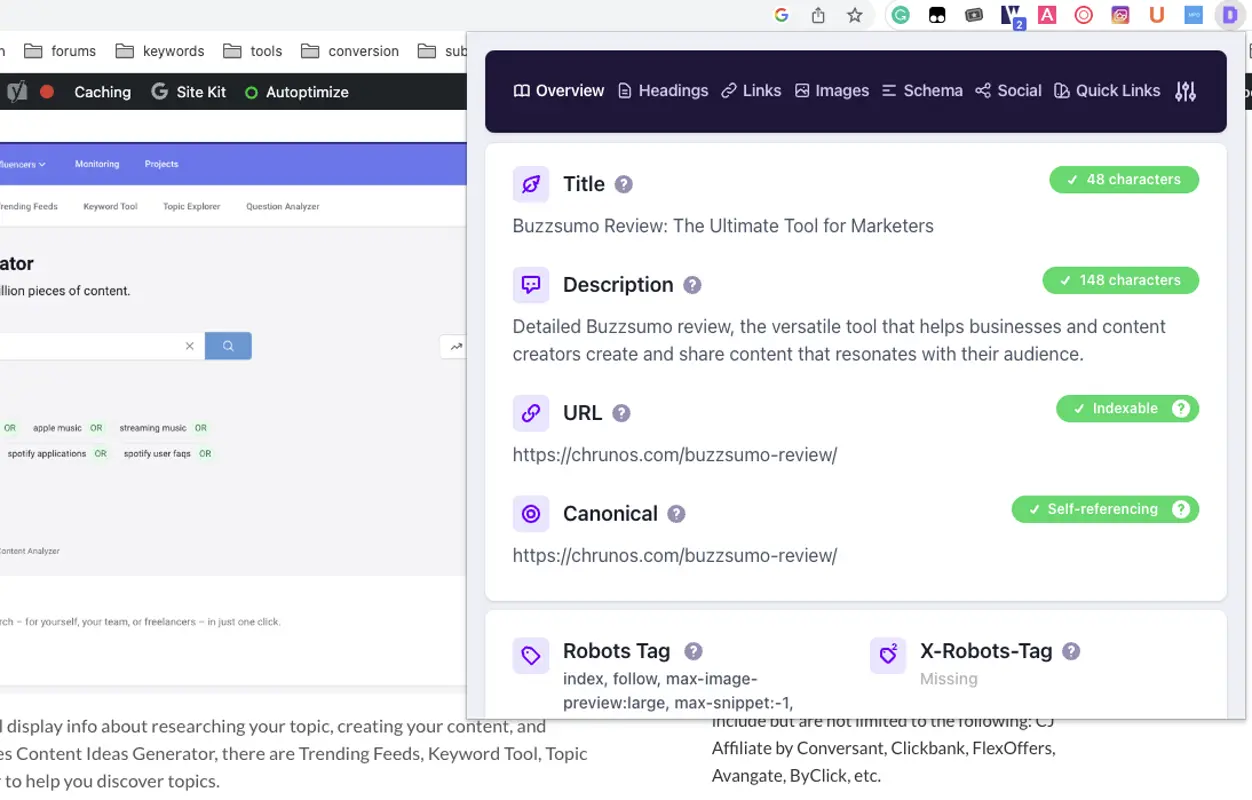Go to the Quick Links tab
Image resolution: width=1252 pixels, height=800 pixels.
(1107, 91)
